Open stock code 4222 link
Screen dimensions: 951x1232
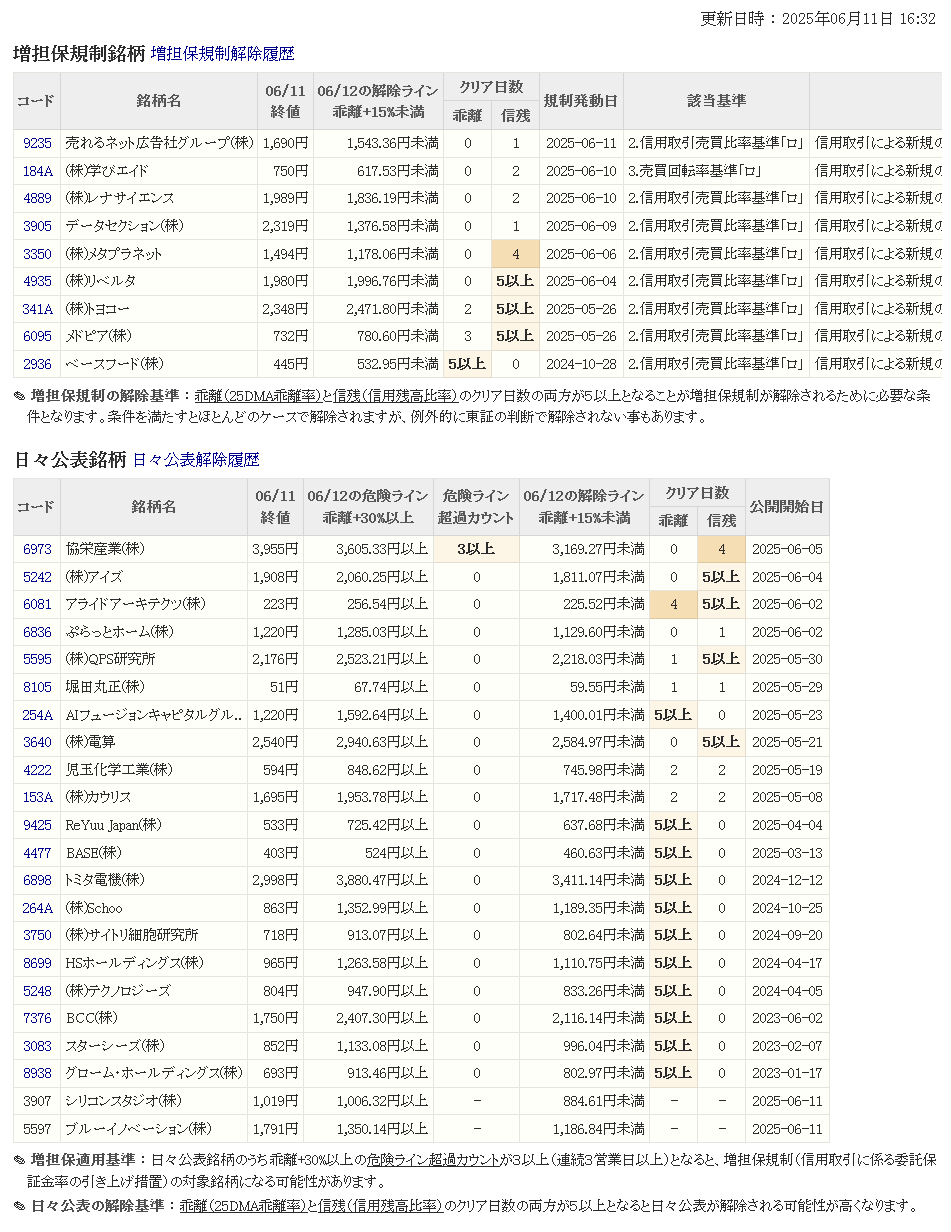tap(37, 770)
